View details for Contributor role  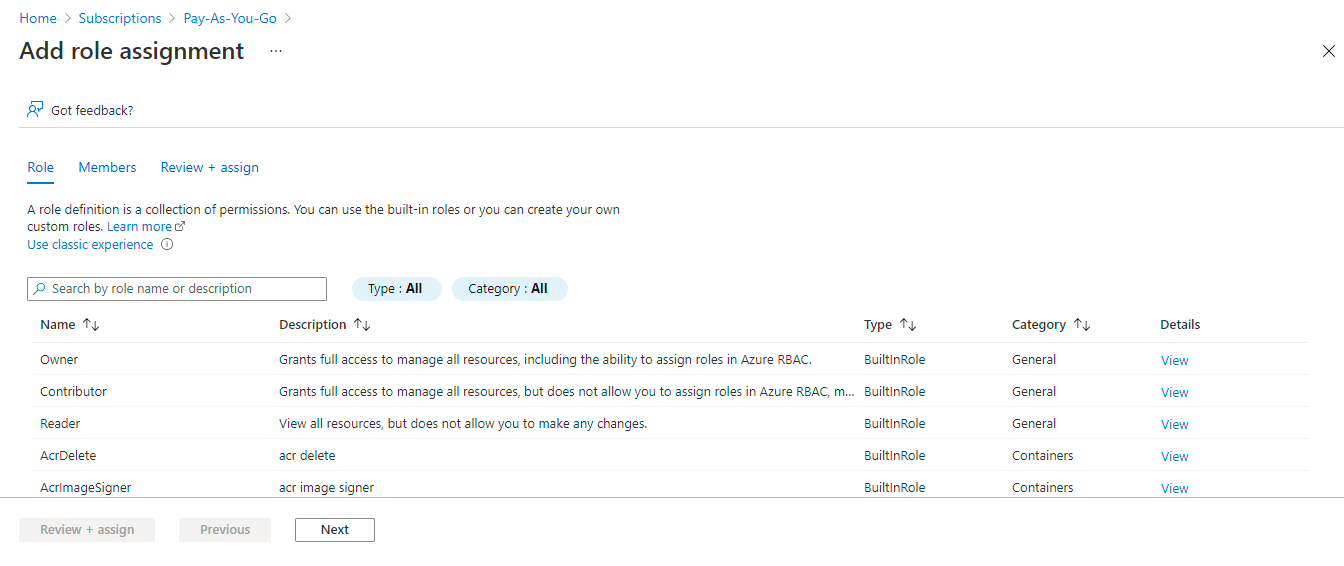1175,392
